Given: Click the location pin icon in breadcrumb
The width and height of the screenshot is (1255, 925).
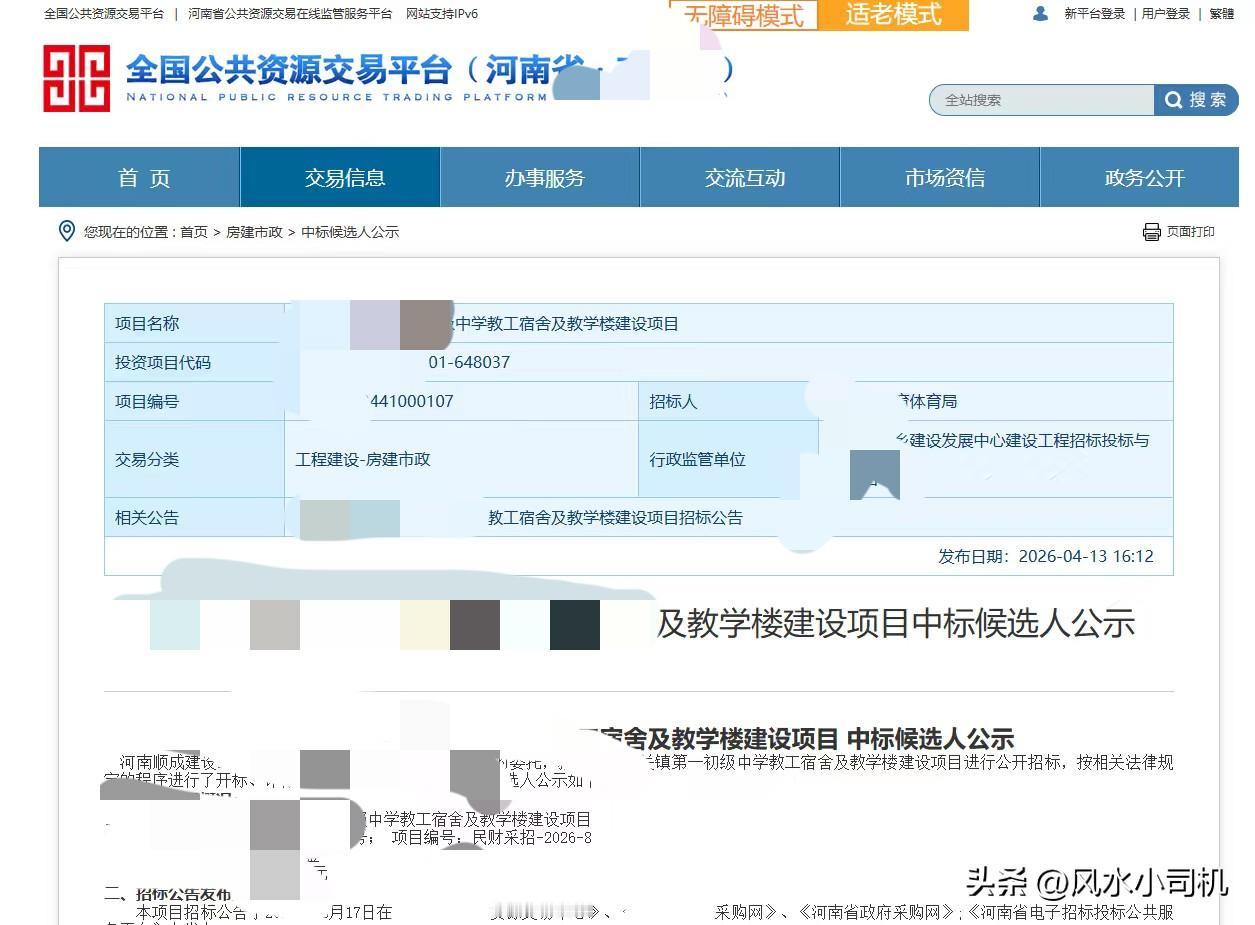Looking at the screenshot, I should pyautogui.click(x=67, y=231).
